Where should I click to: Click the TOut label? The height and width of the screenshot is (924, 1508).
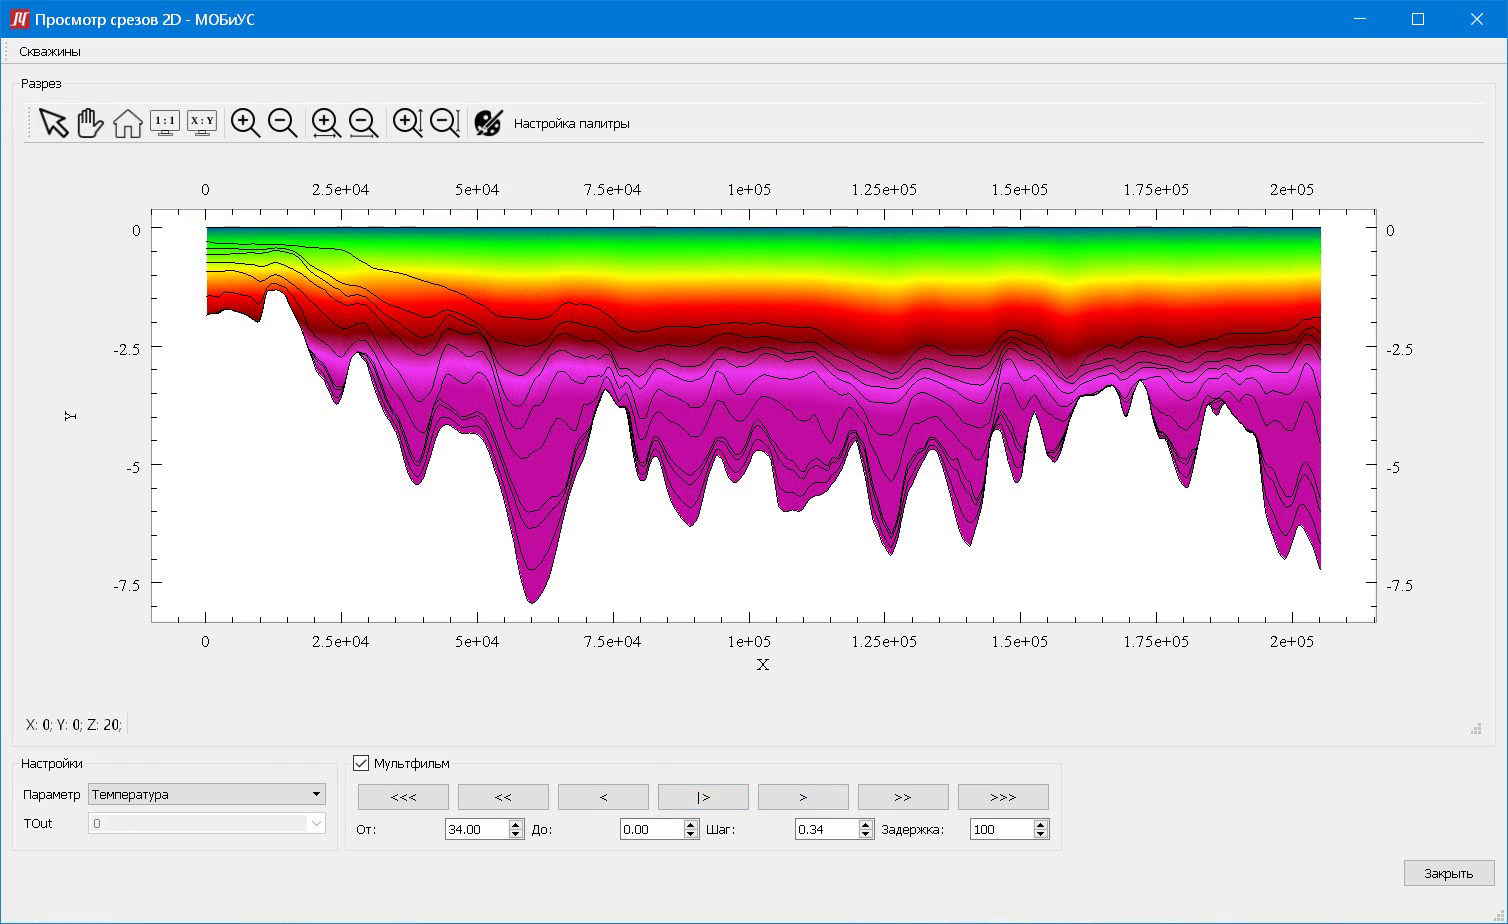[38, 823]
